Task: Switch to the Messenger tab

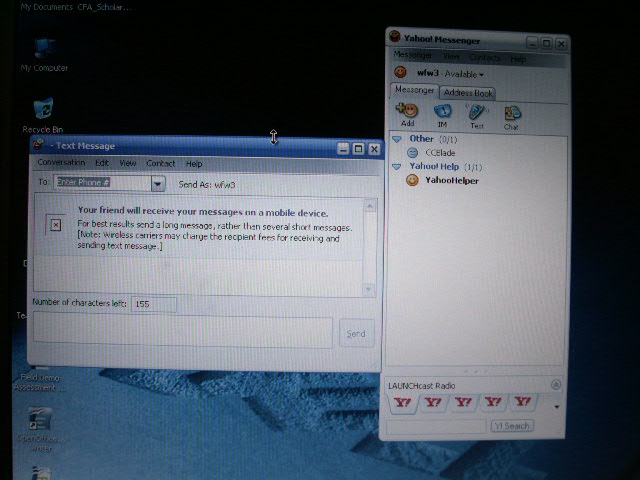Action: tap(414, 90)
